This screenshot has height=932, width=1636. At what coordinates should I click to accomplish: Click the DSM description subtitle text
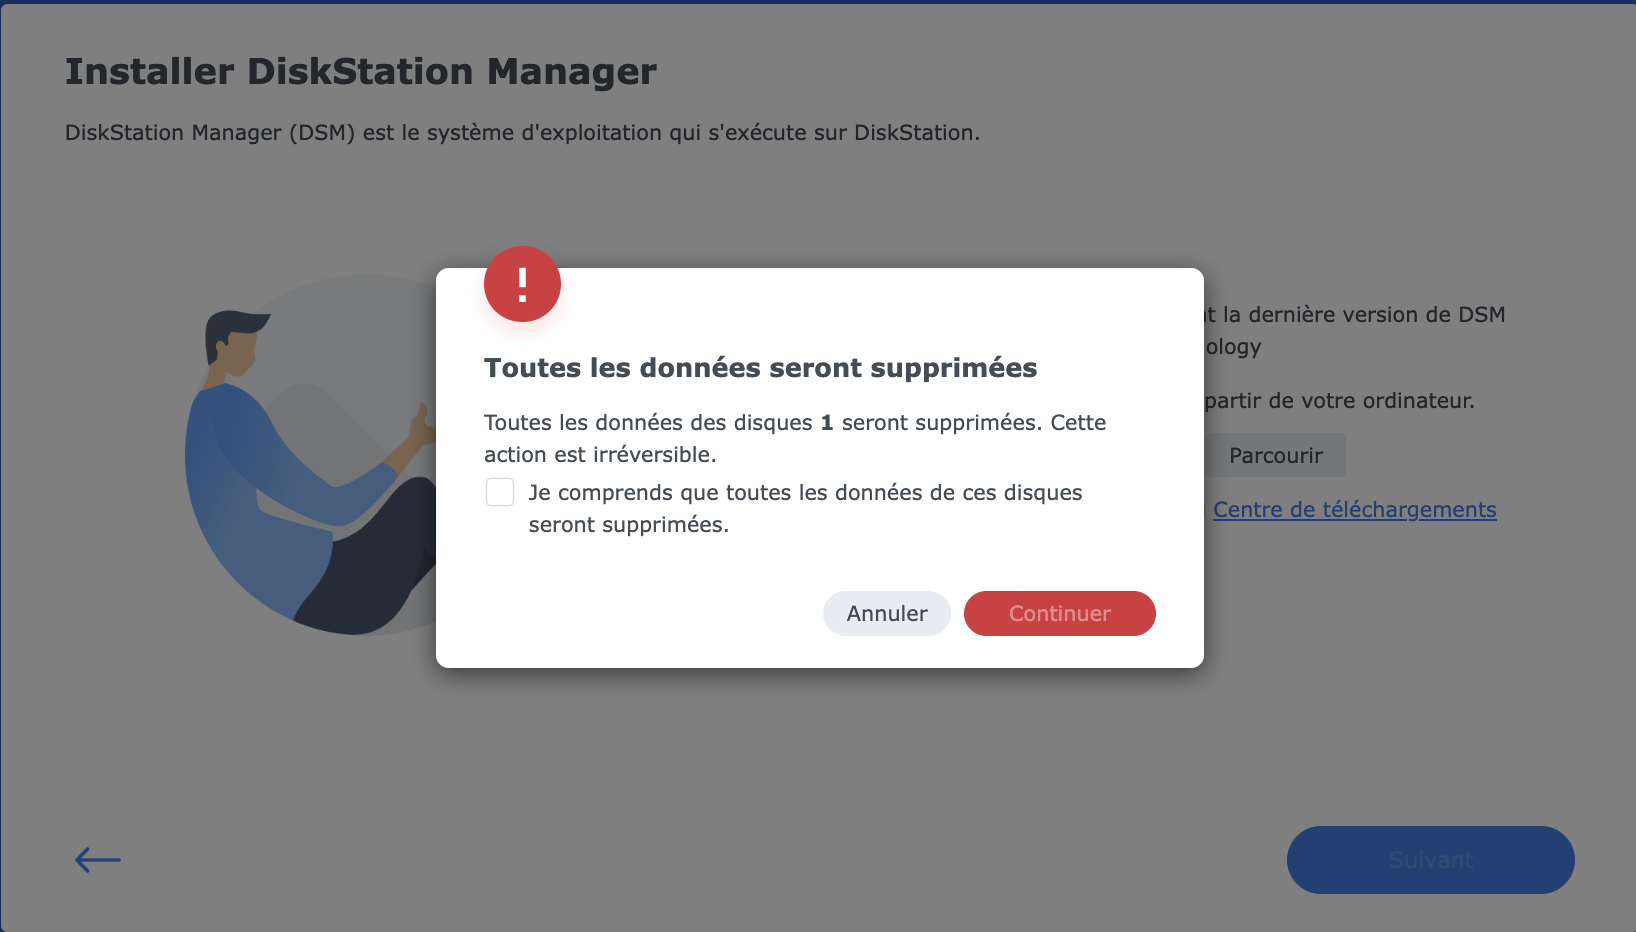pyautogui.click(x=521, y=133)
